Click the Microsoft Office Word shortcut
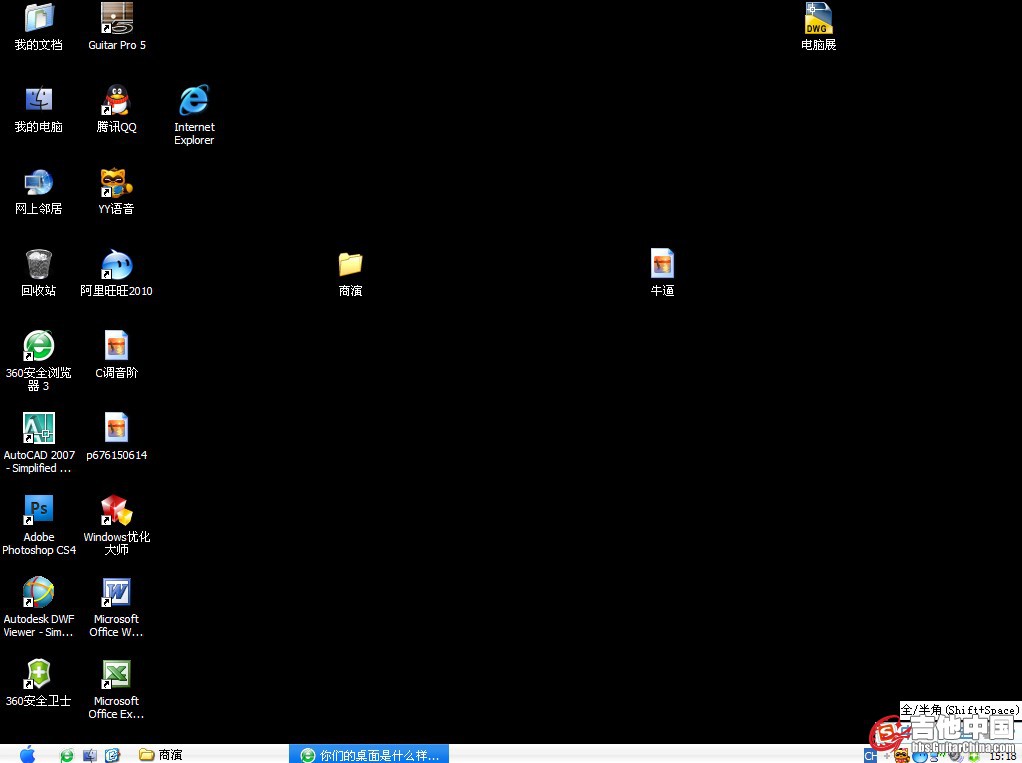This screenshot has height=763, width=1022. [117, 607]
